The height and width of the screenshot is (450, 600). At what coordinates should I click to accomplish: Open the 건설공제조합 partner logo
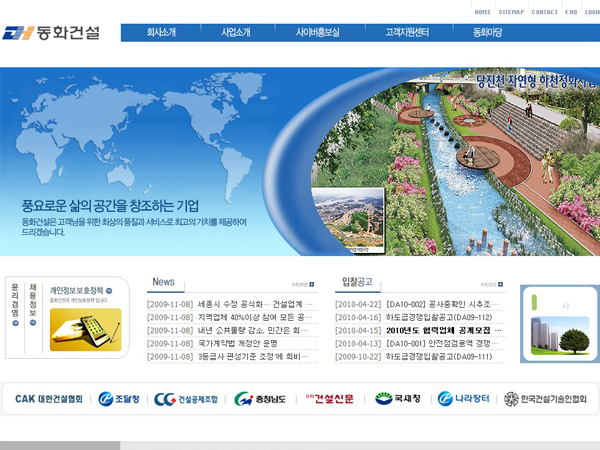click(187, 399)
